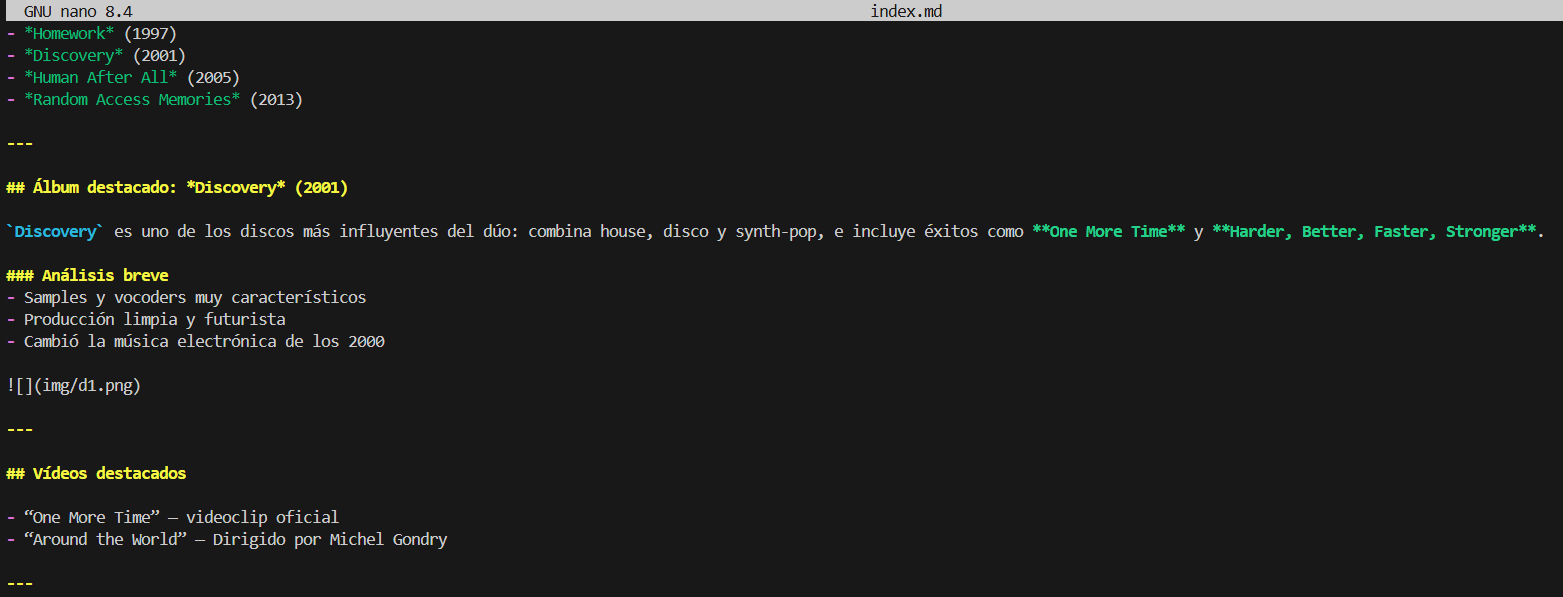Click the Vídeos destacados heading
This screenshot has height=597, width=1563.
coord(96,473)
